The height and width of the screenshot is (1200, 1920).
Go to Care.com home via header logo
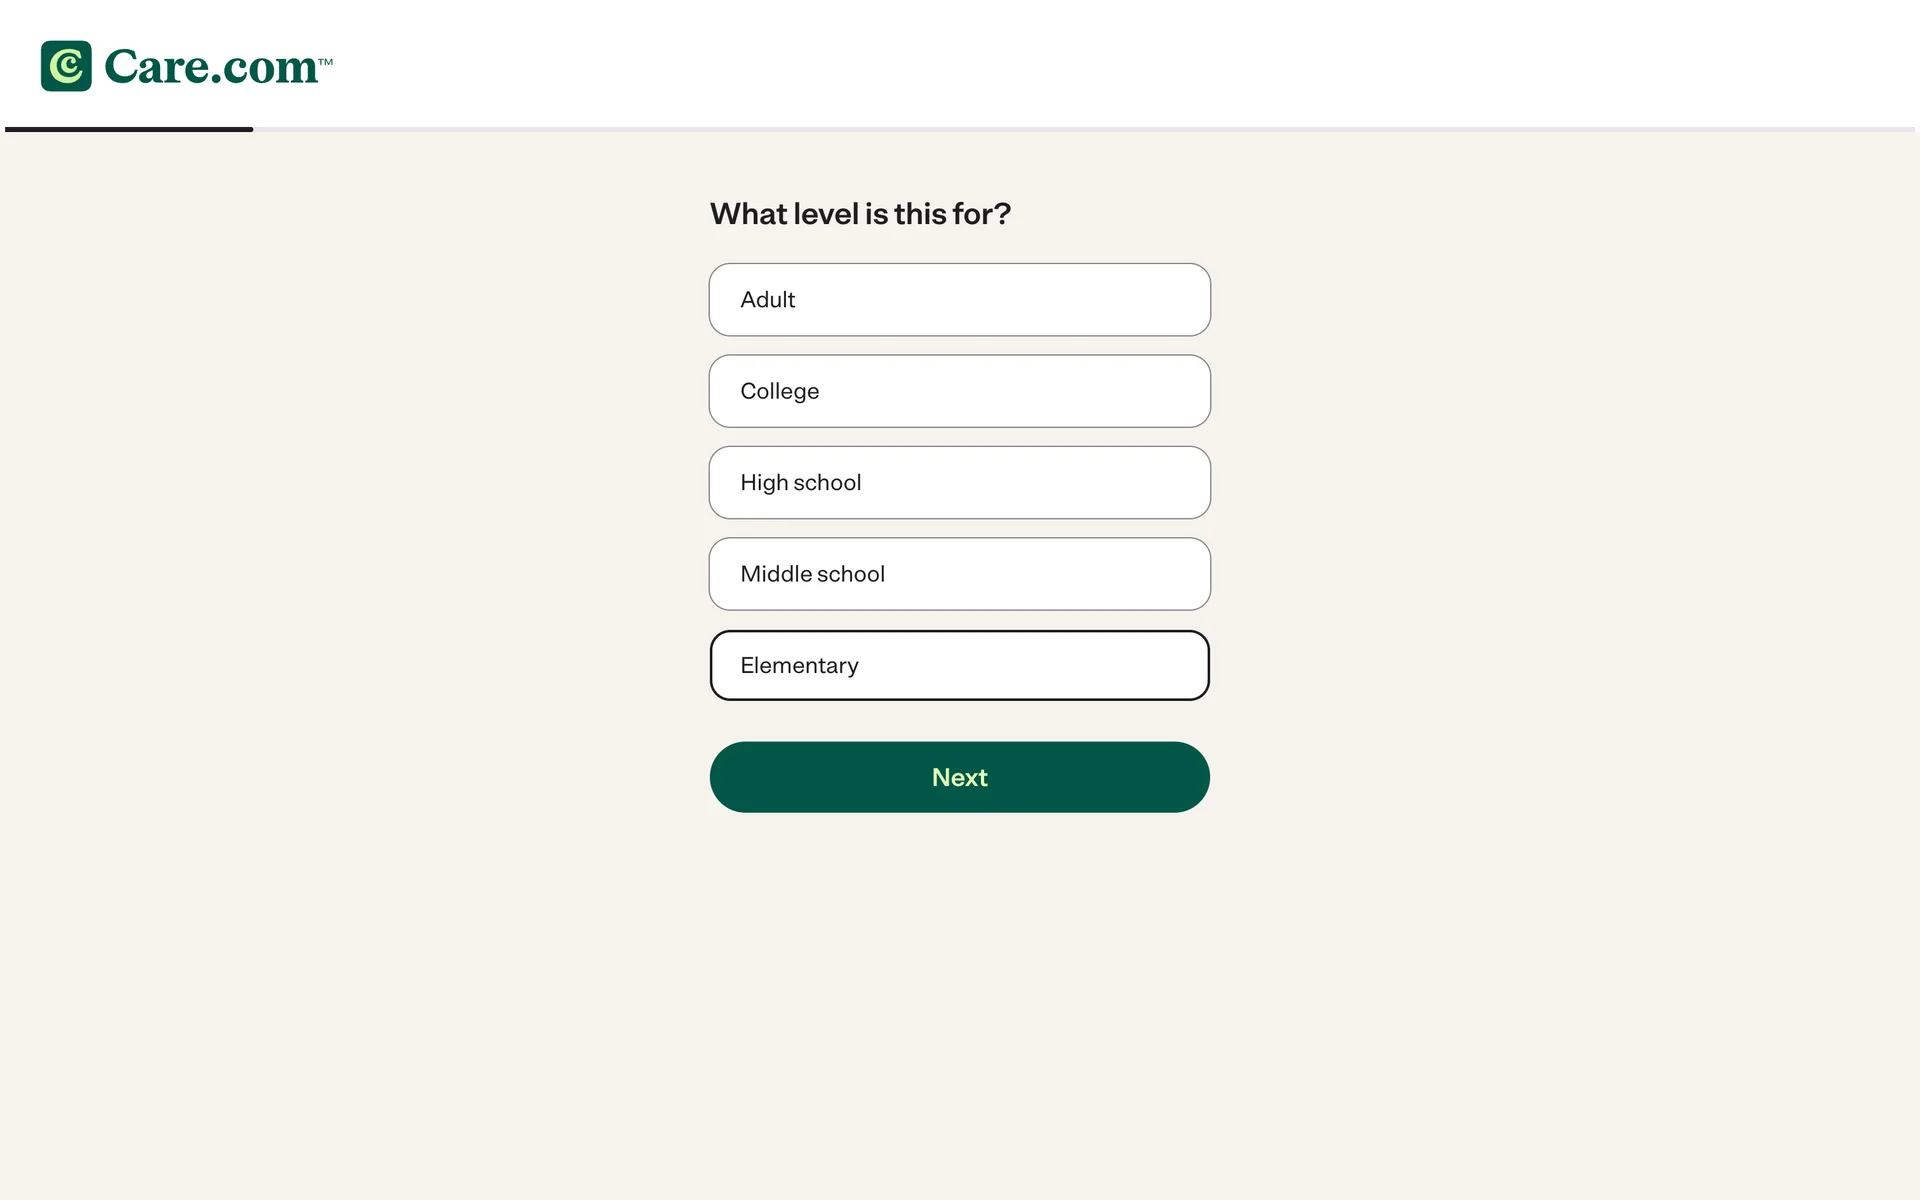pyautogui.click(x=186, y=66)
